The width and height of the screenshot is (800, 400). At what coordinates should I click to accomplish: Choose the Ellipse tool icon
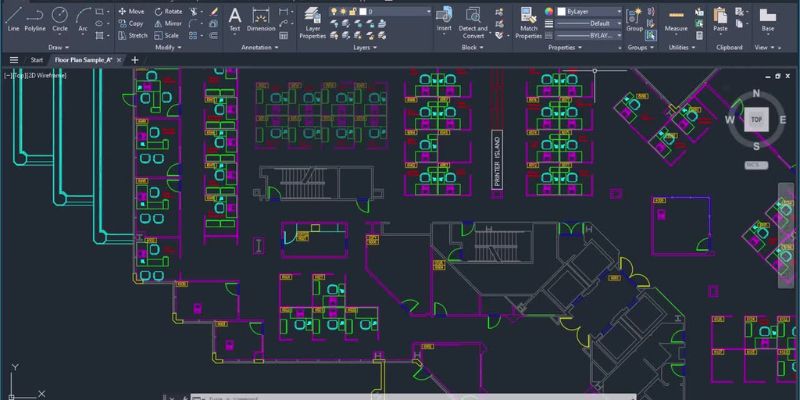pyautogui.click(x=99, y=23)
